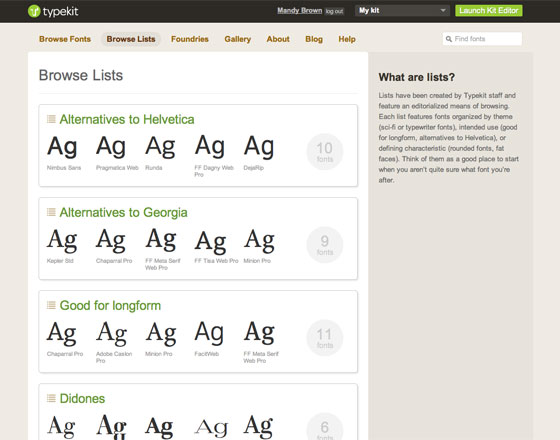
Task: Open the Browse Fonts tab
Action: coord(65,39)
